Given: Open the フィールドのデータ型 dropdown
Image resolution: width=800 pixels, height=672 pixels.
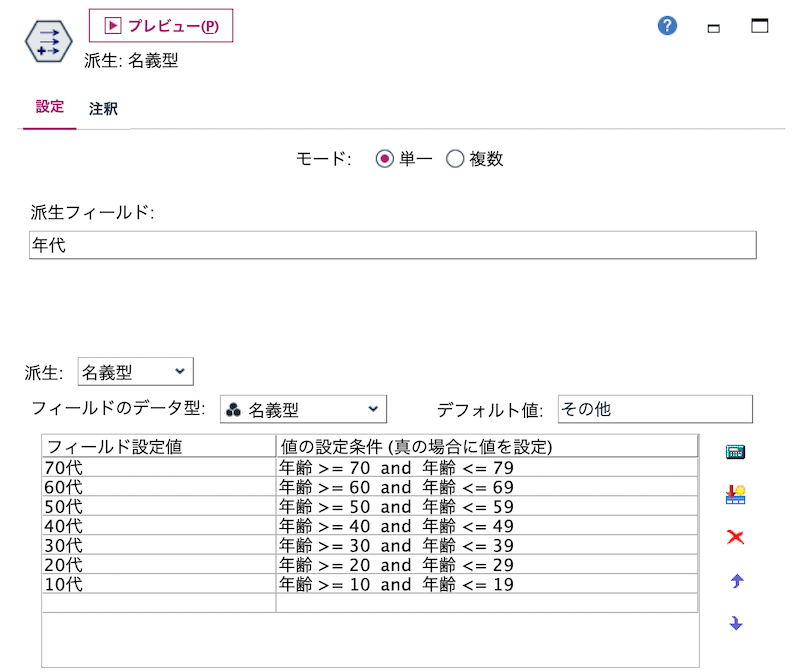Looking at the screenshot, I should pyautogui.click(x=371, y=408).
